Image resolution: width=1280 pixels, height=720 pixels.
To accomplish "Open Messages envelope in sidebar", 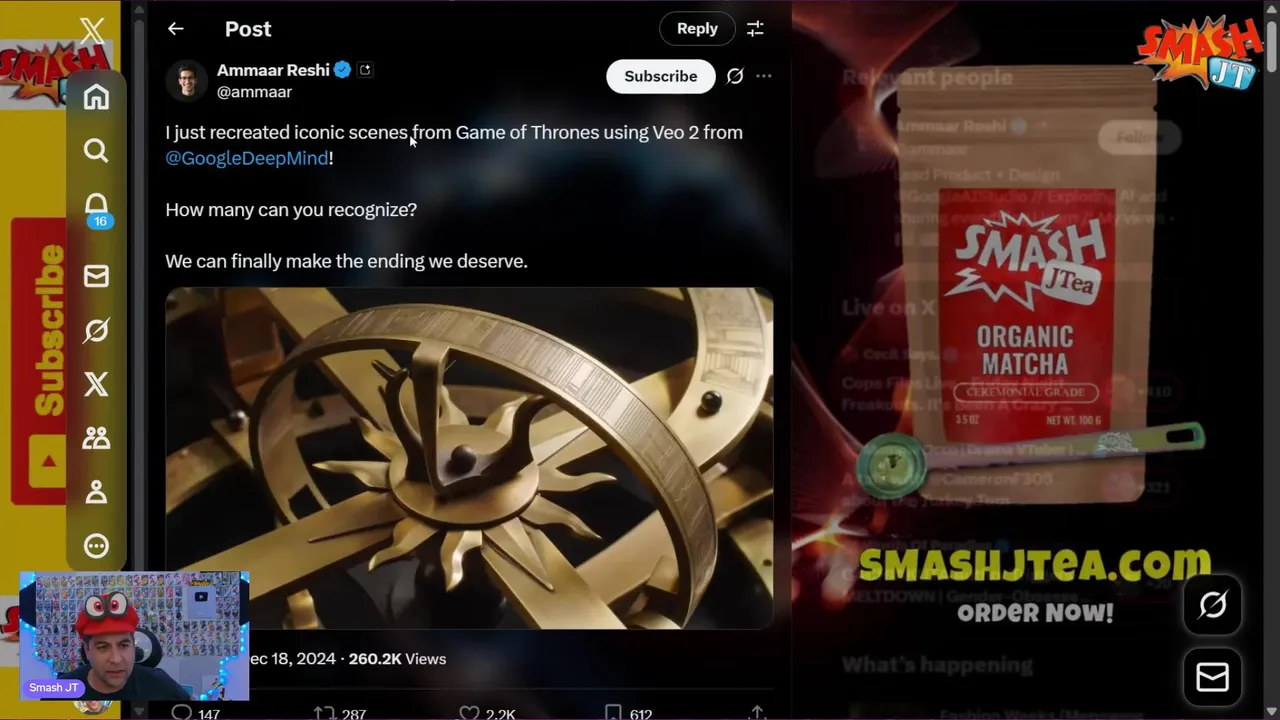I will click(x=96, y=276).
